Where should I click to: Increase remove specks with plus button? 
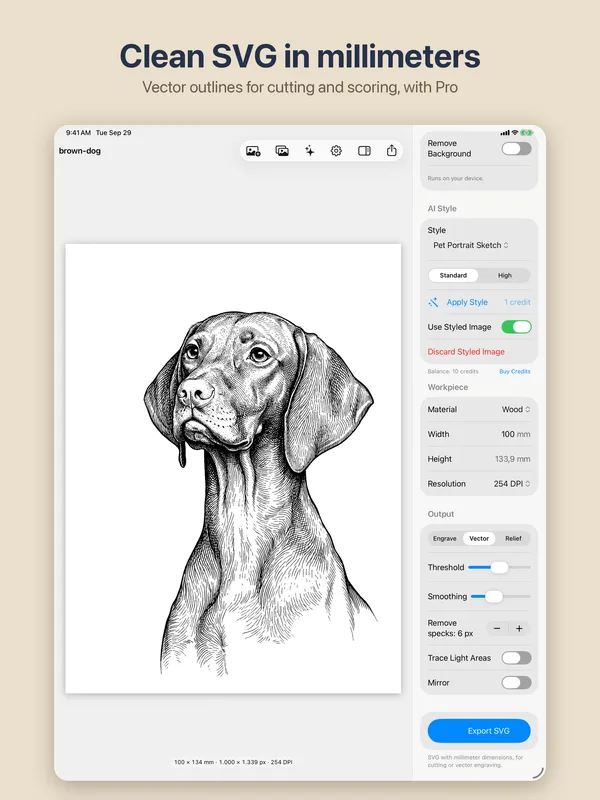519,629
